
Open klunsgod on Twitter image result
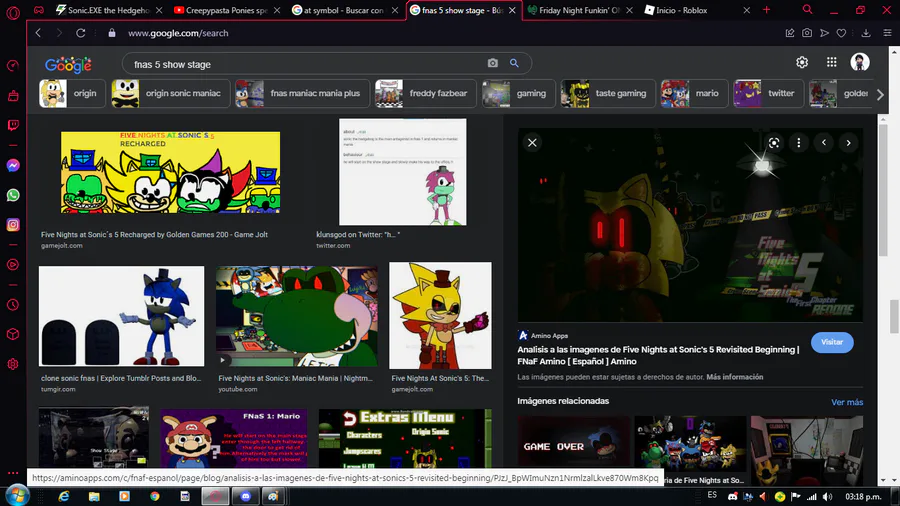402,172
